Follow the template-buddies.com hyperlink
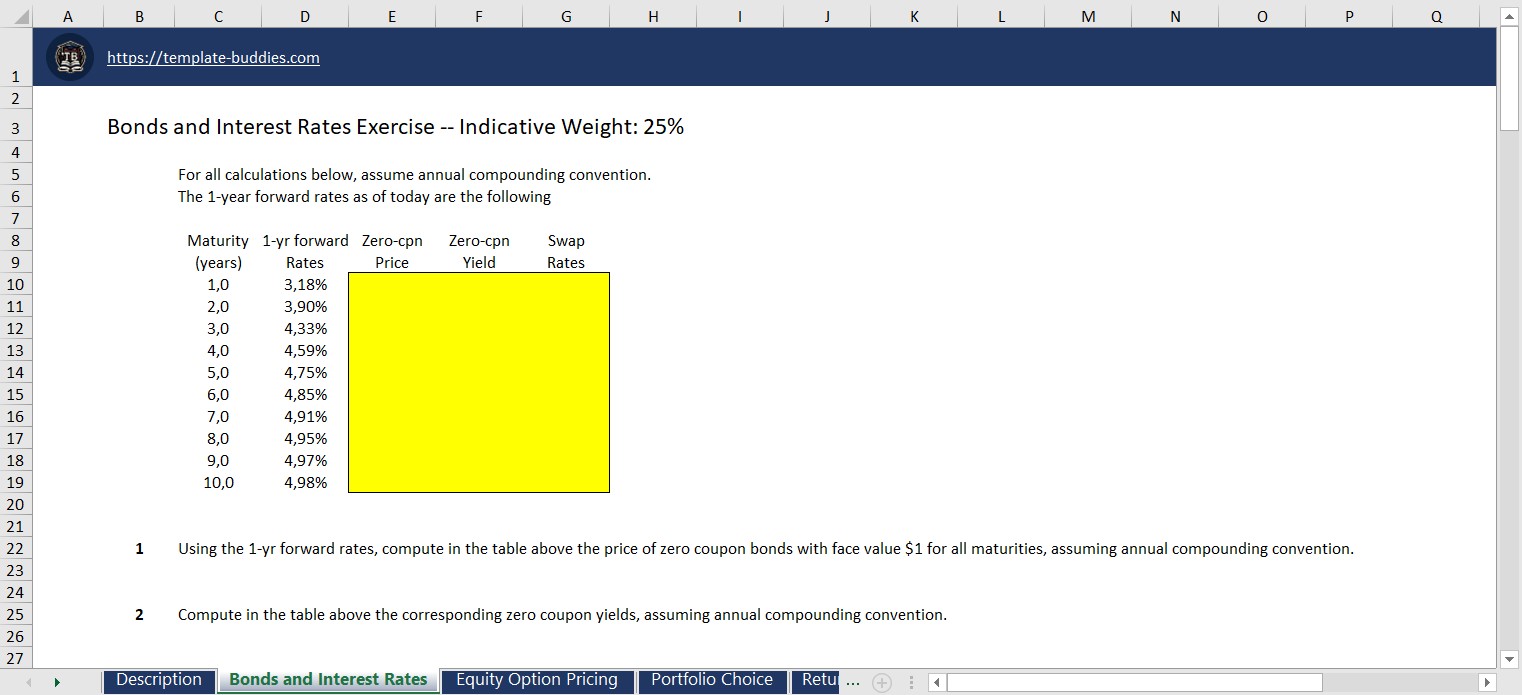 click(213, 57)
